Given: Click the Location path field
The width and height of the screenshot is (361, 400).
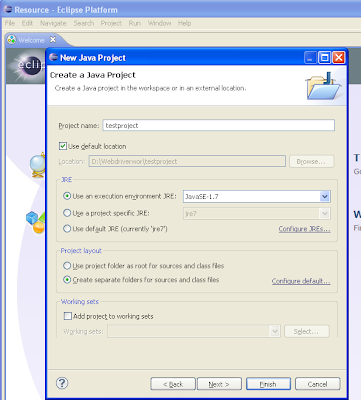Looking at the screenshot, I should pyautogui.click(x=187, y=161).
